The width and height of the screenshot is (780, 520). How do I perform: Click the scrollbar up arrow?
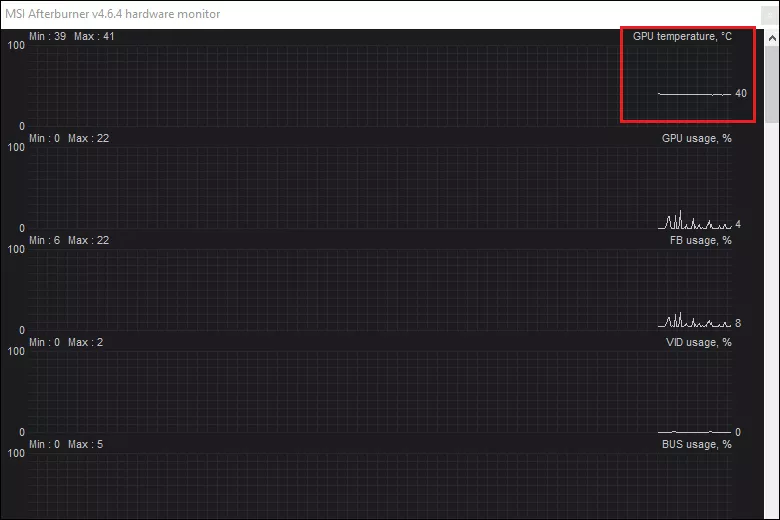click(x=772, y=38)
